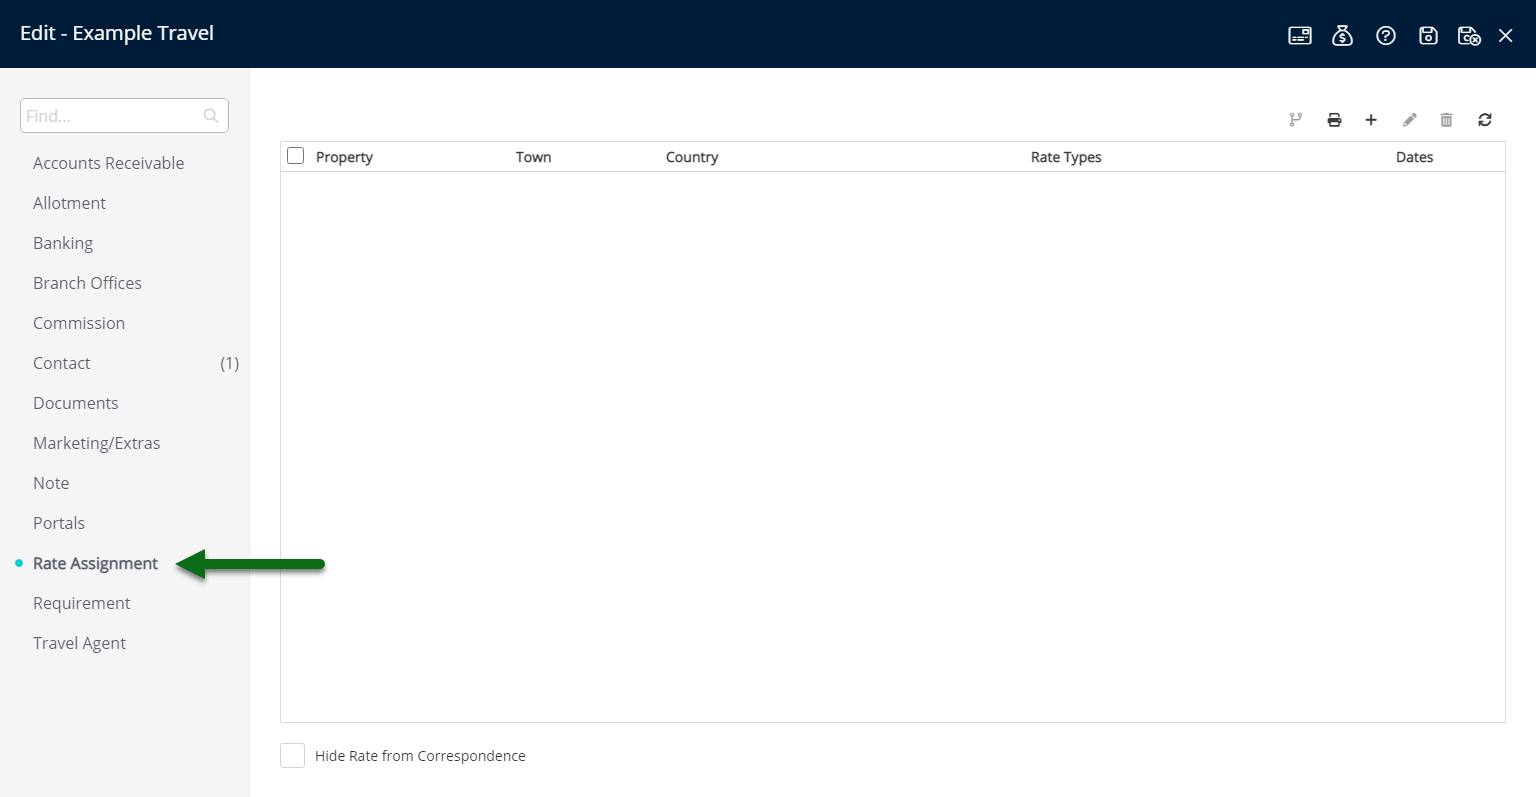1536x797 pixels.
Task: Enable Hide Rate from Correspondence checkbox
Action: click(x=292, y=756)
